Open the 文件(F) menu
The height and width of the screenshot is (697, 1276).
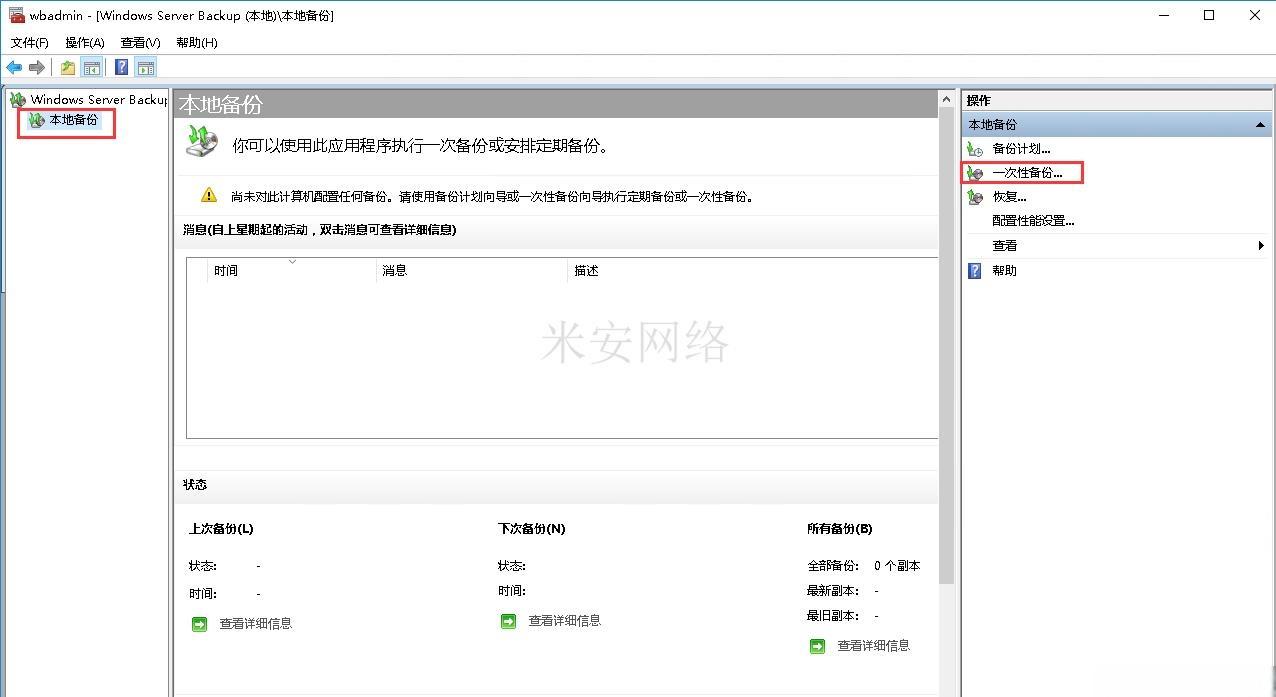click(30, 42)
